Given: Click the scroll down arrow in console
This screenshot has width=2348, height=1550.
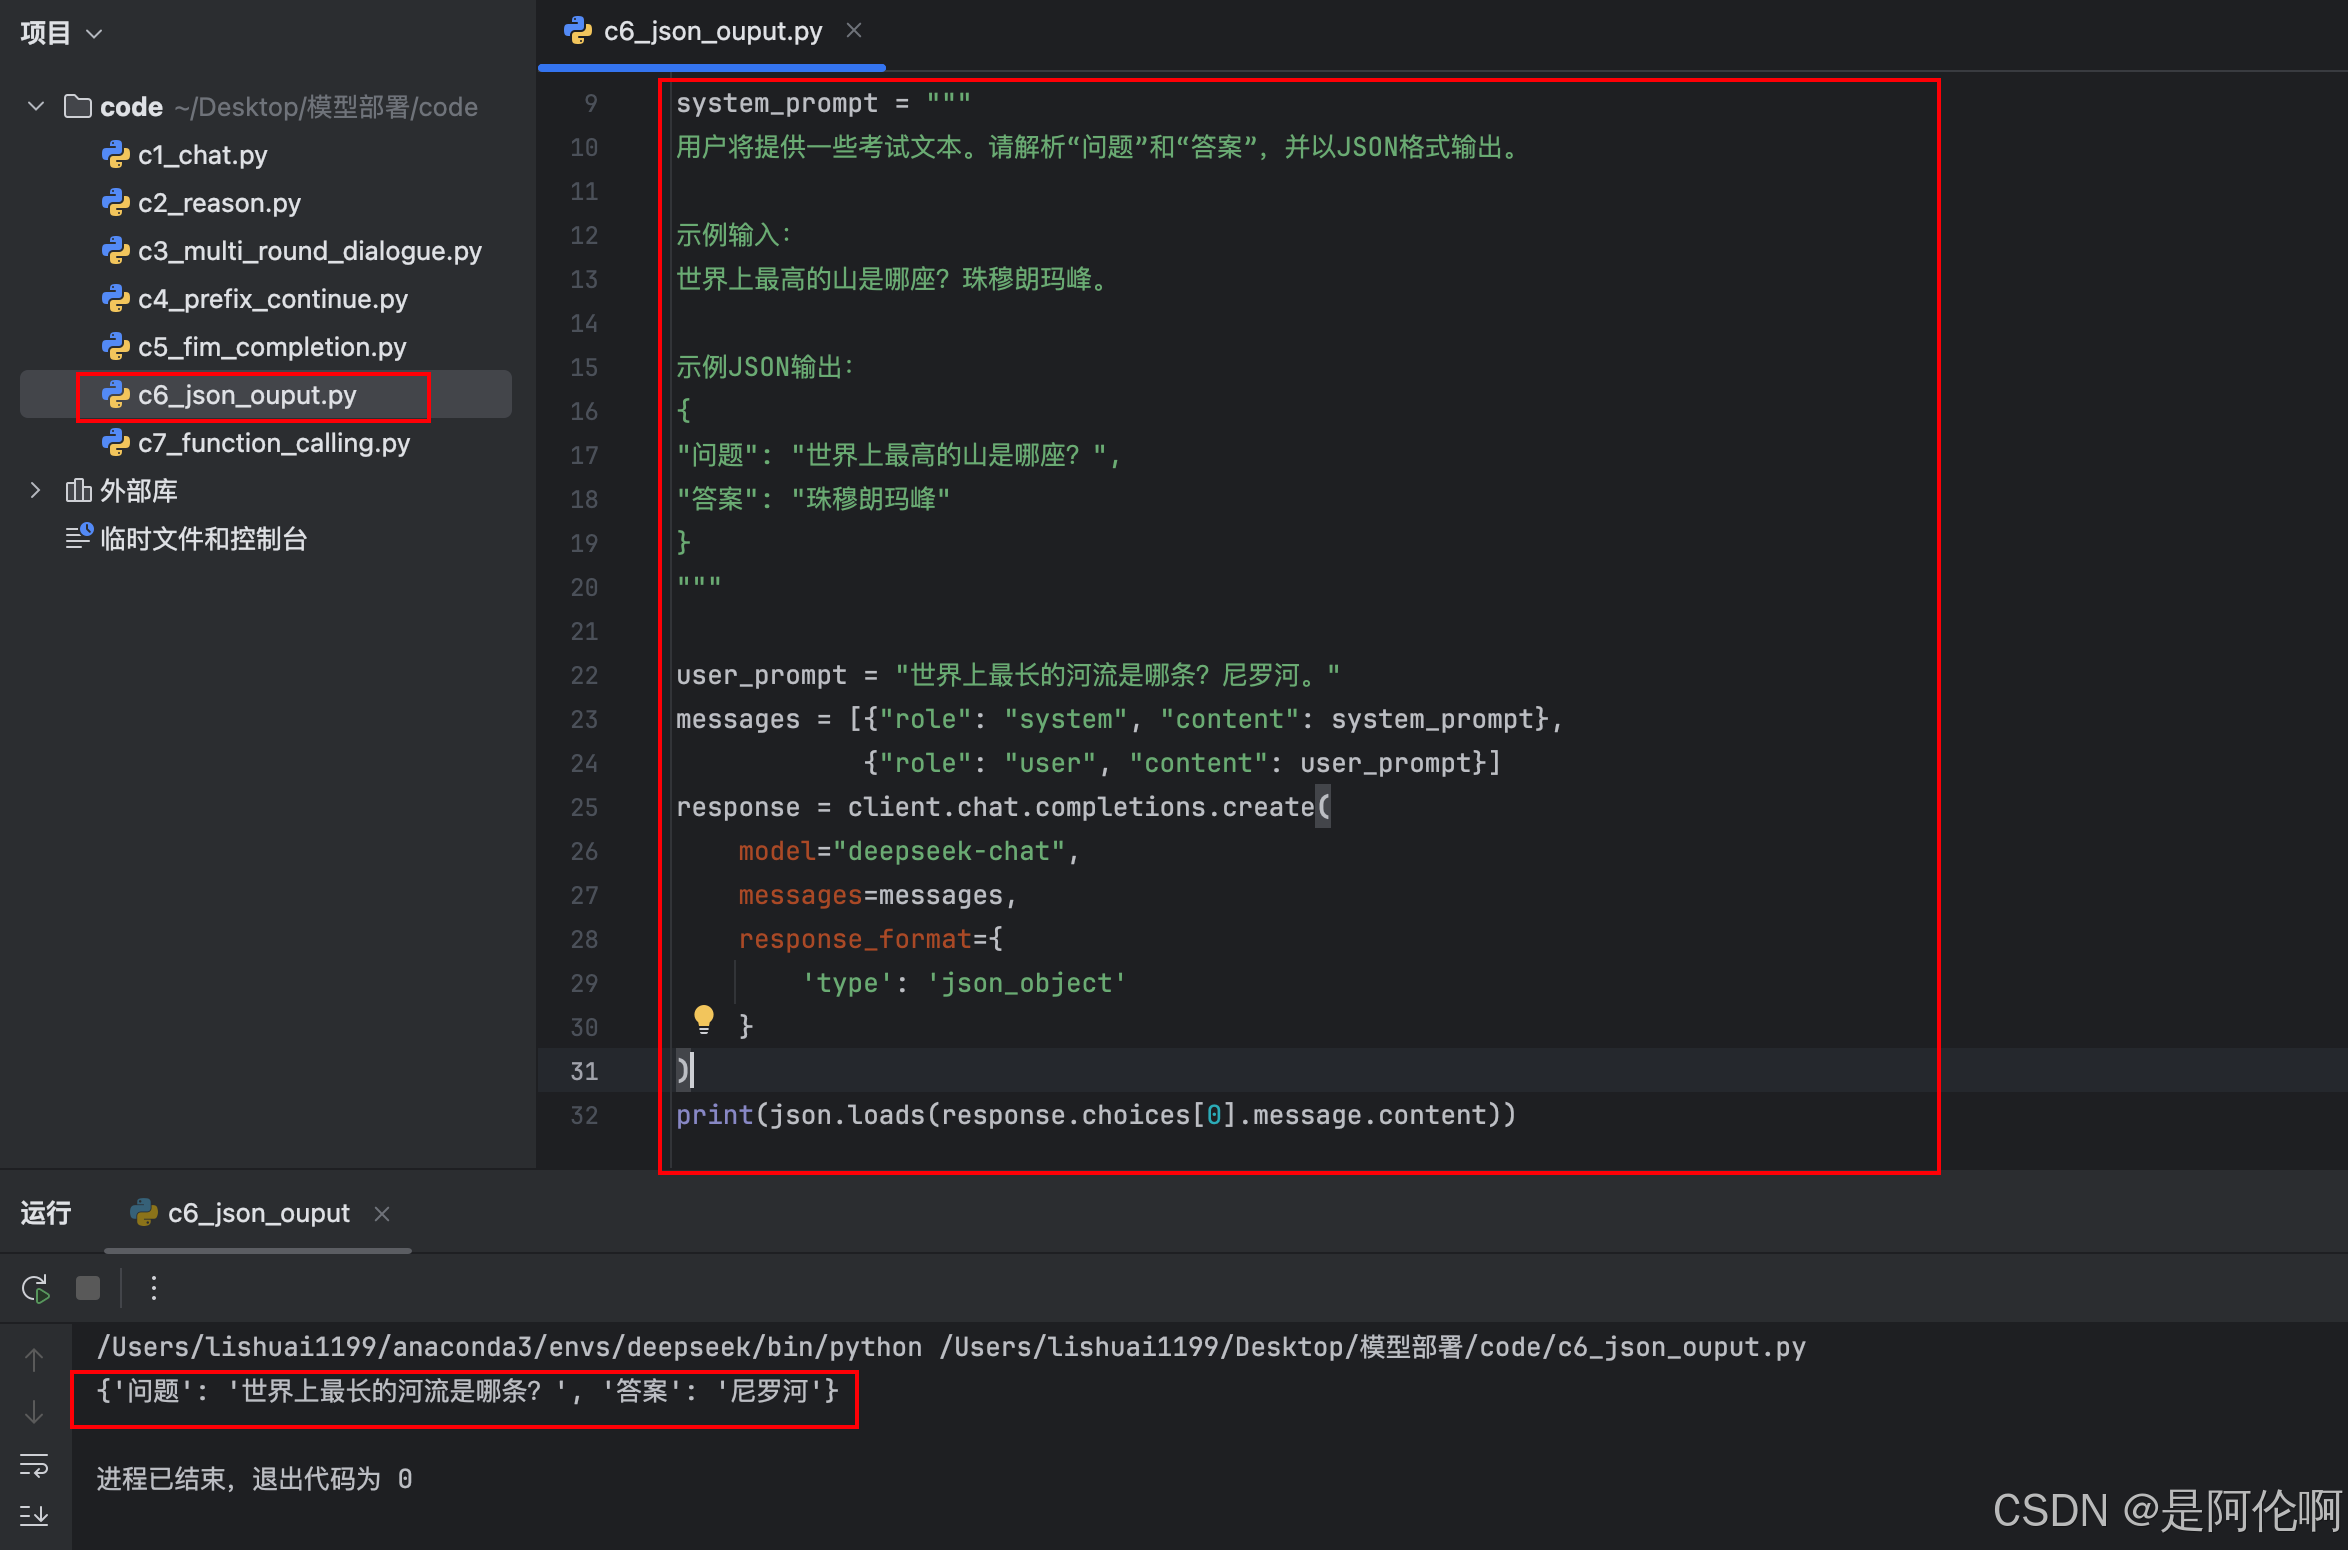Looking at the screenshot, I should click(34, 1412).
